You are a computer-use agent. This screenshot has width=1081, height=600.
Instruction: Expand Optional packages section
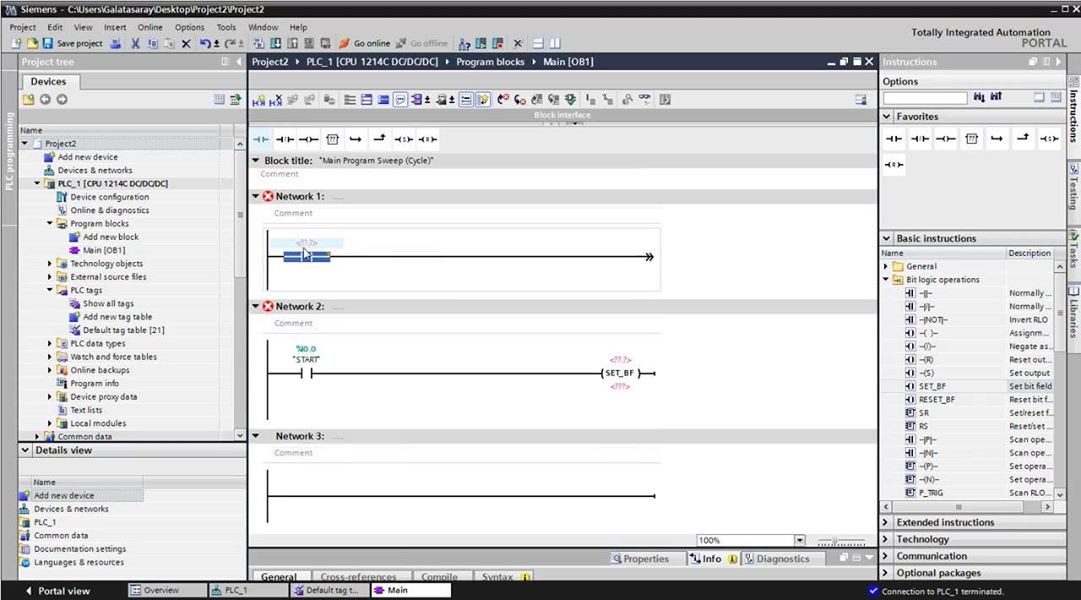887,572
